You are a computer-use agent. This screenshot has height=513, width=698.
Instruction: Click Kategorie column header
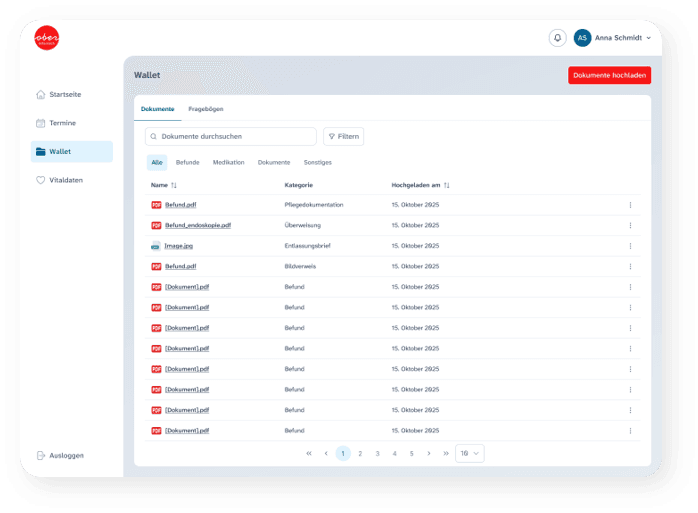click(x=299, y=185)
